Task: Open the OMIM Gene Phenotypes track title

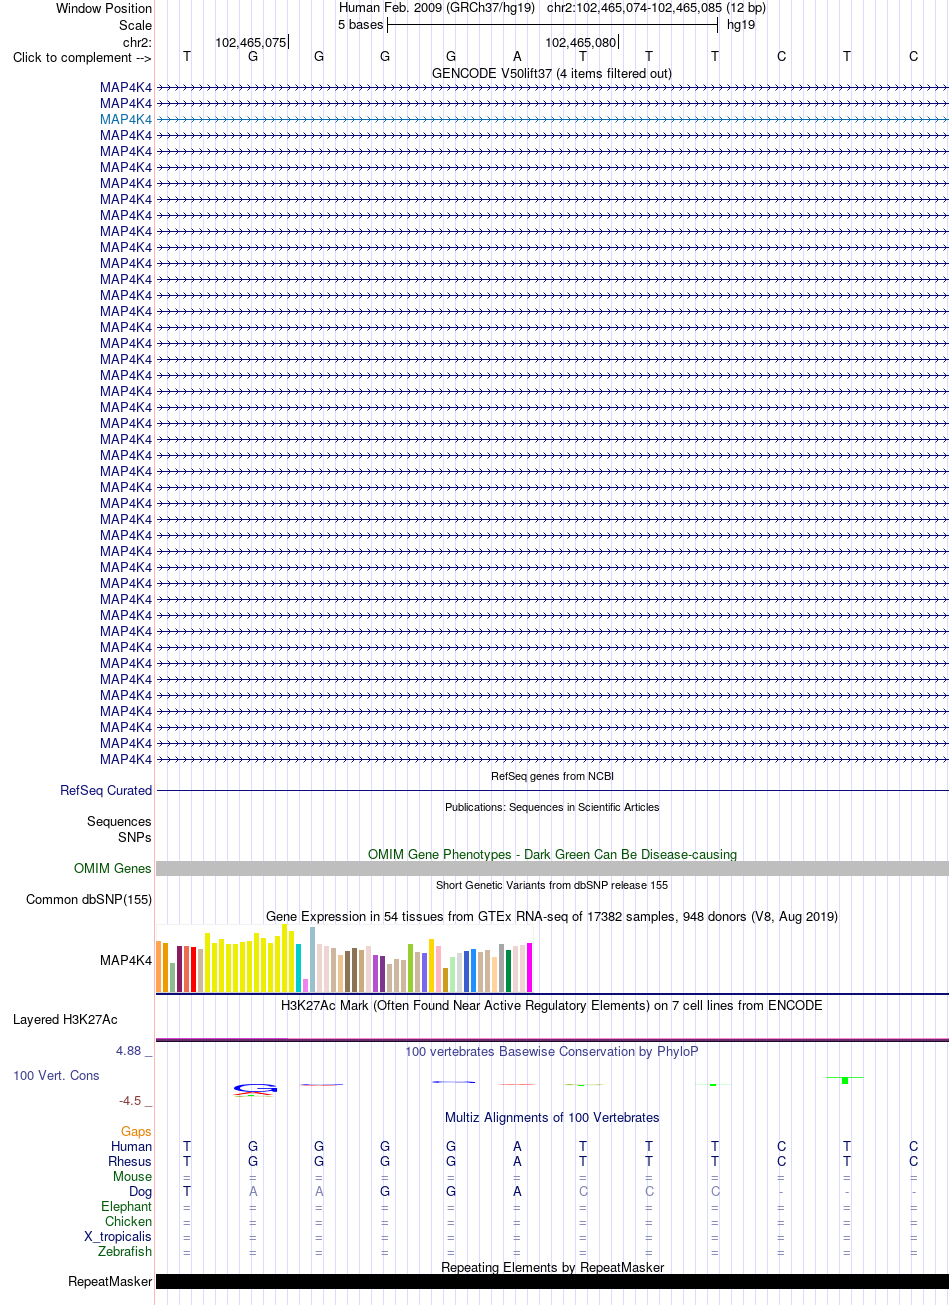Action: [552, 855]
